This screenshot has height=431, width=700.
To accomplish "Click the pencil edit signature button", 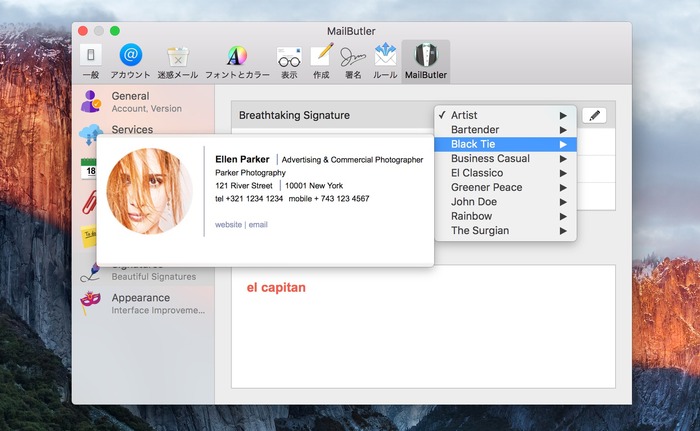I will pos(594,116).
